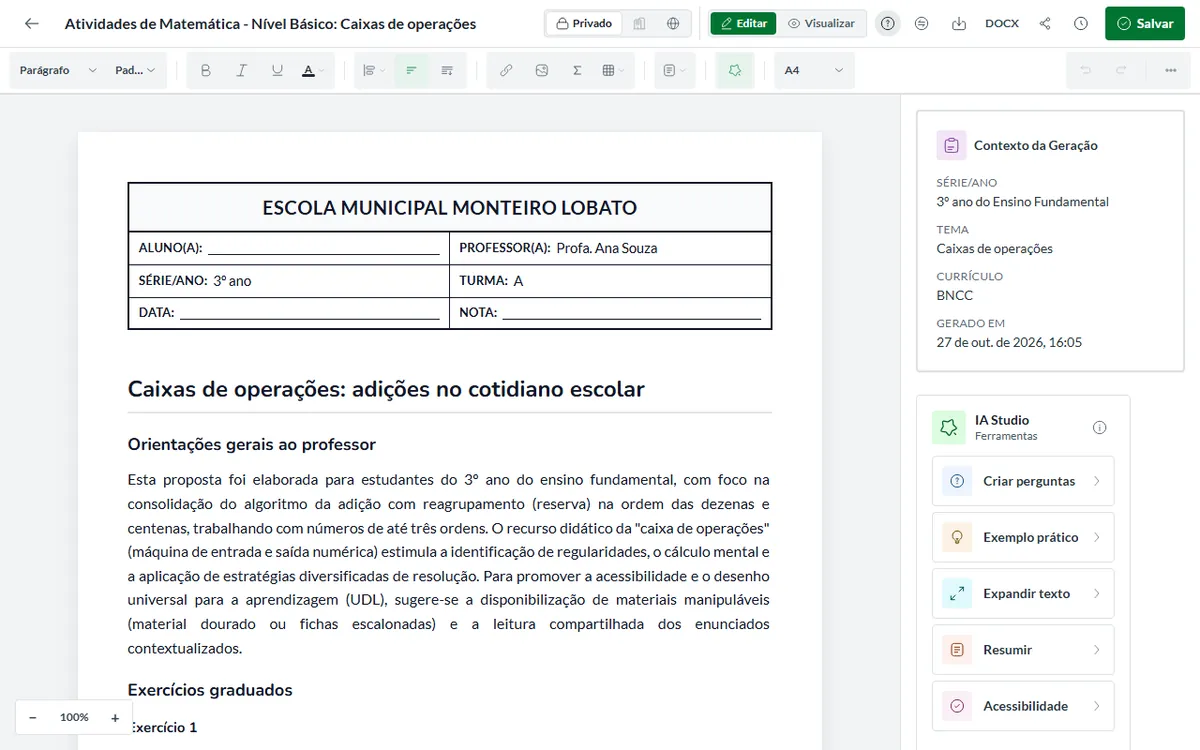Click the school name ESCOLA MUNICIPAL MONTEIRO LOBATO
This screenshot has width=1200, height=750.
449,208
